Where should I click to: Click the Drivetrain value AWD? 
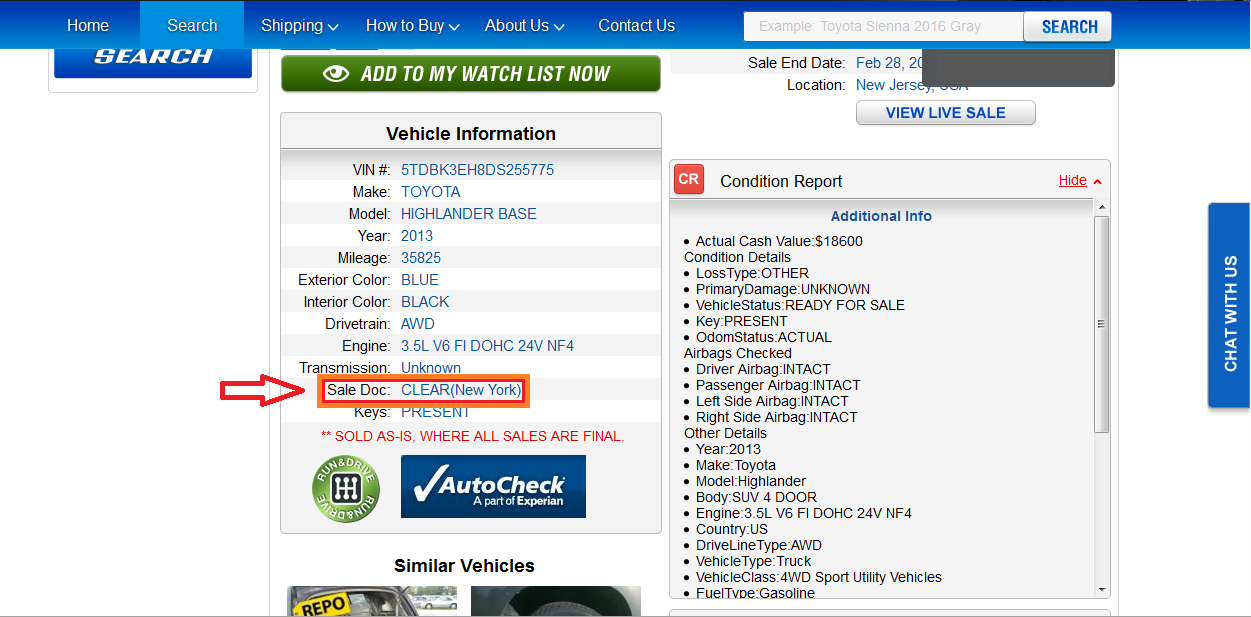click(x=418, y=324)
